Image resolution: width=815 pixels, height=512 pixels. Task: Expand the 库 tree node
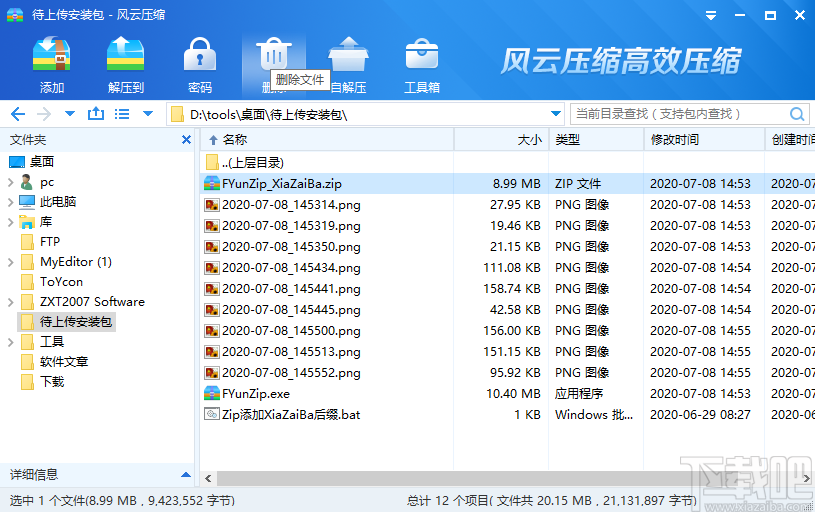click(10, 222)
